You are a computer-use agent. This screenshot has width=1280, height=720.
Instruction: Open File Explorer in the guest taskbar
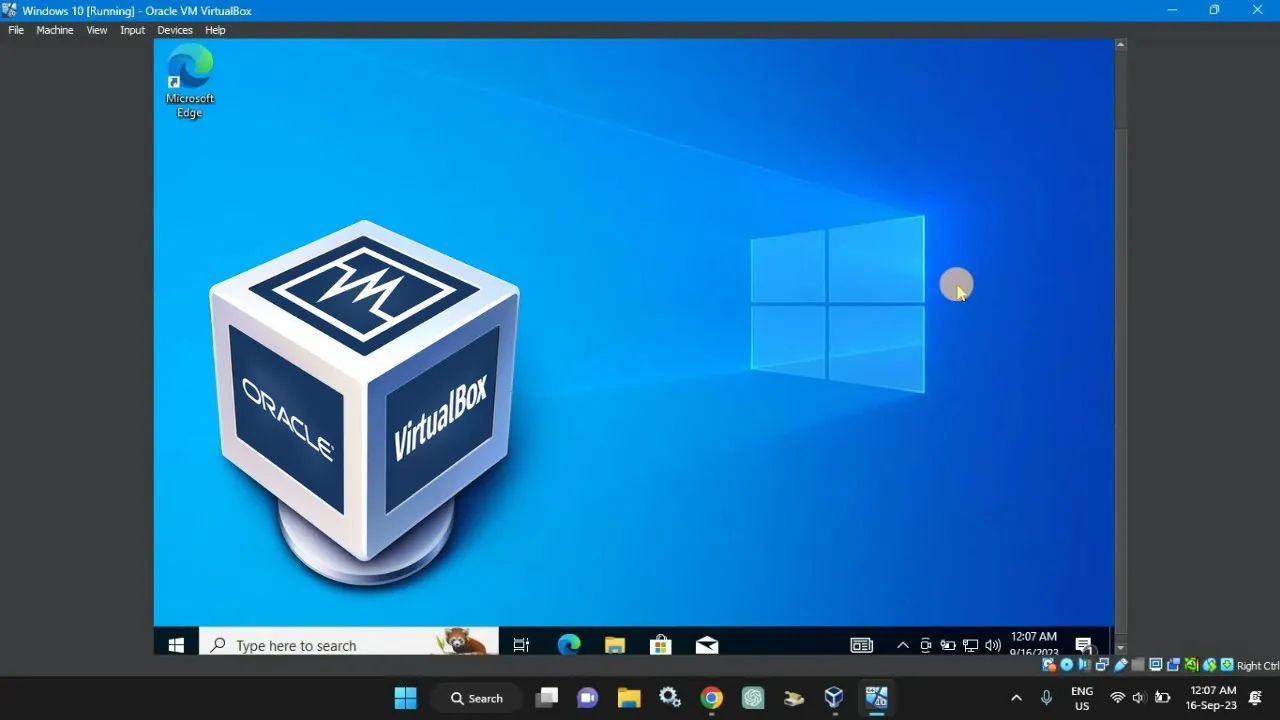click(x=615, y=645)
